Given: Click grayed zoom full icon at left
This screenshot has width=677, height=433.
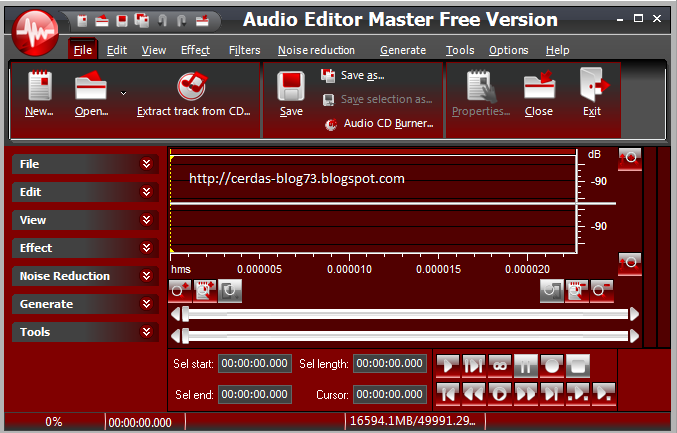Looking at the screenshot, I should tap(230, 291).
